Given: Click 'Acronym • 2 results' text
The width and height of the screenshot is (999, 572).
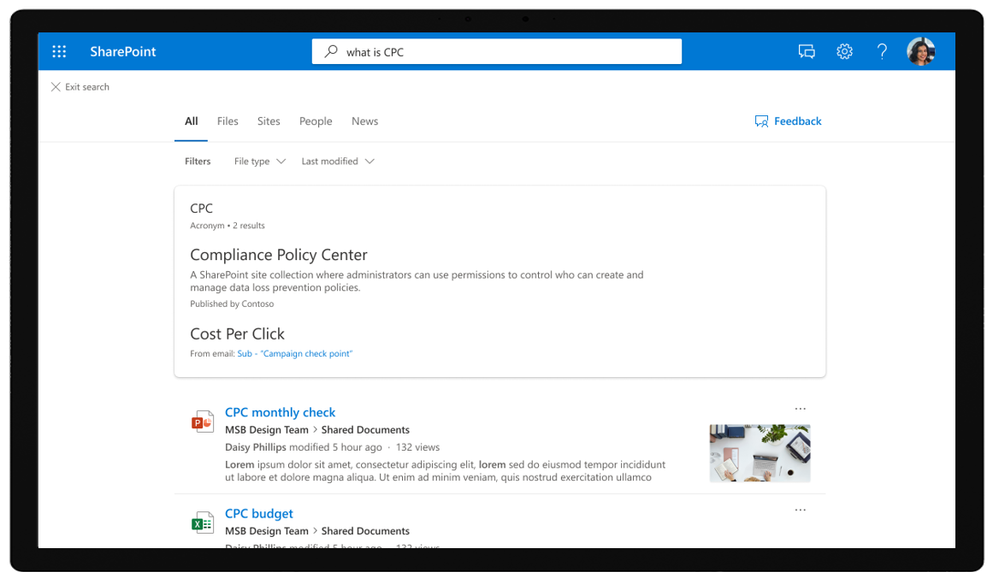Looking at the screenshot, I should tap(227, 225).
